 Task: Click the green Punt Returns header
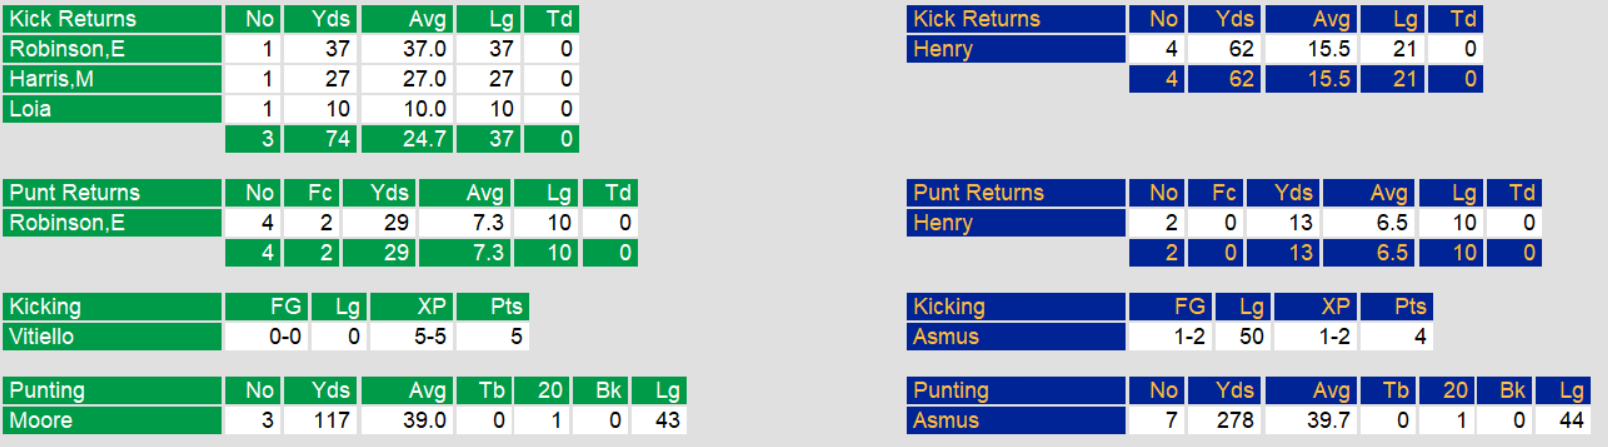pyautogui.click(x=112, y=193)
